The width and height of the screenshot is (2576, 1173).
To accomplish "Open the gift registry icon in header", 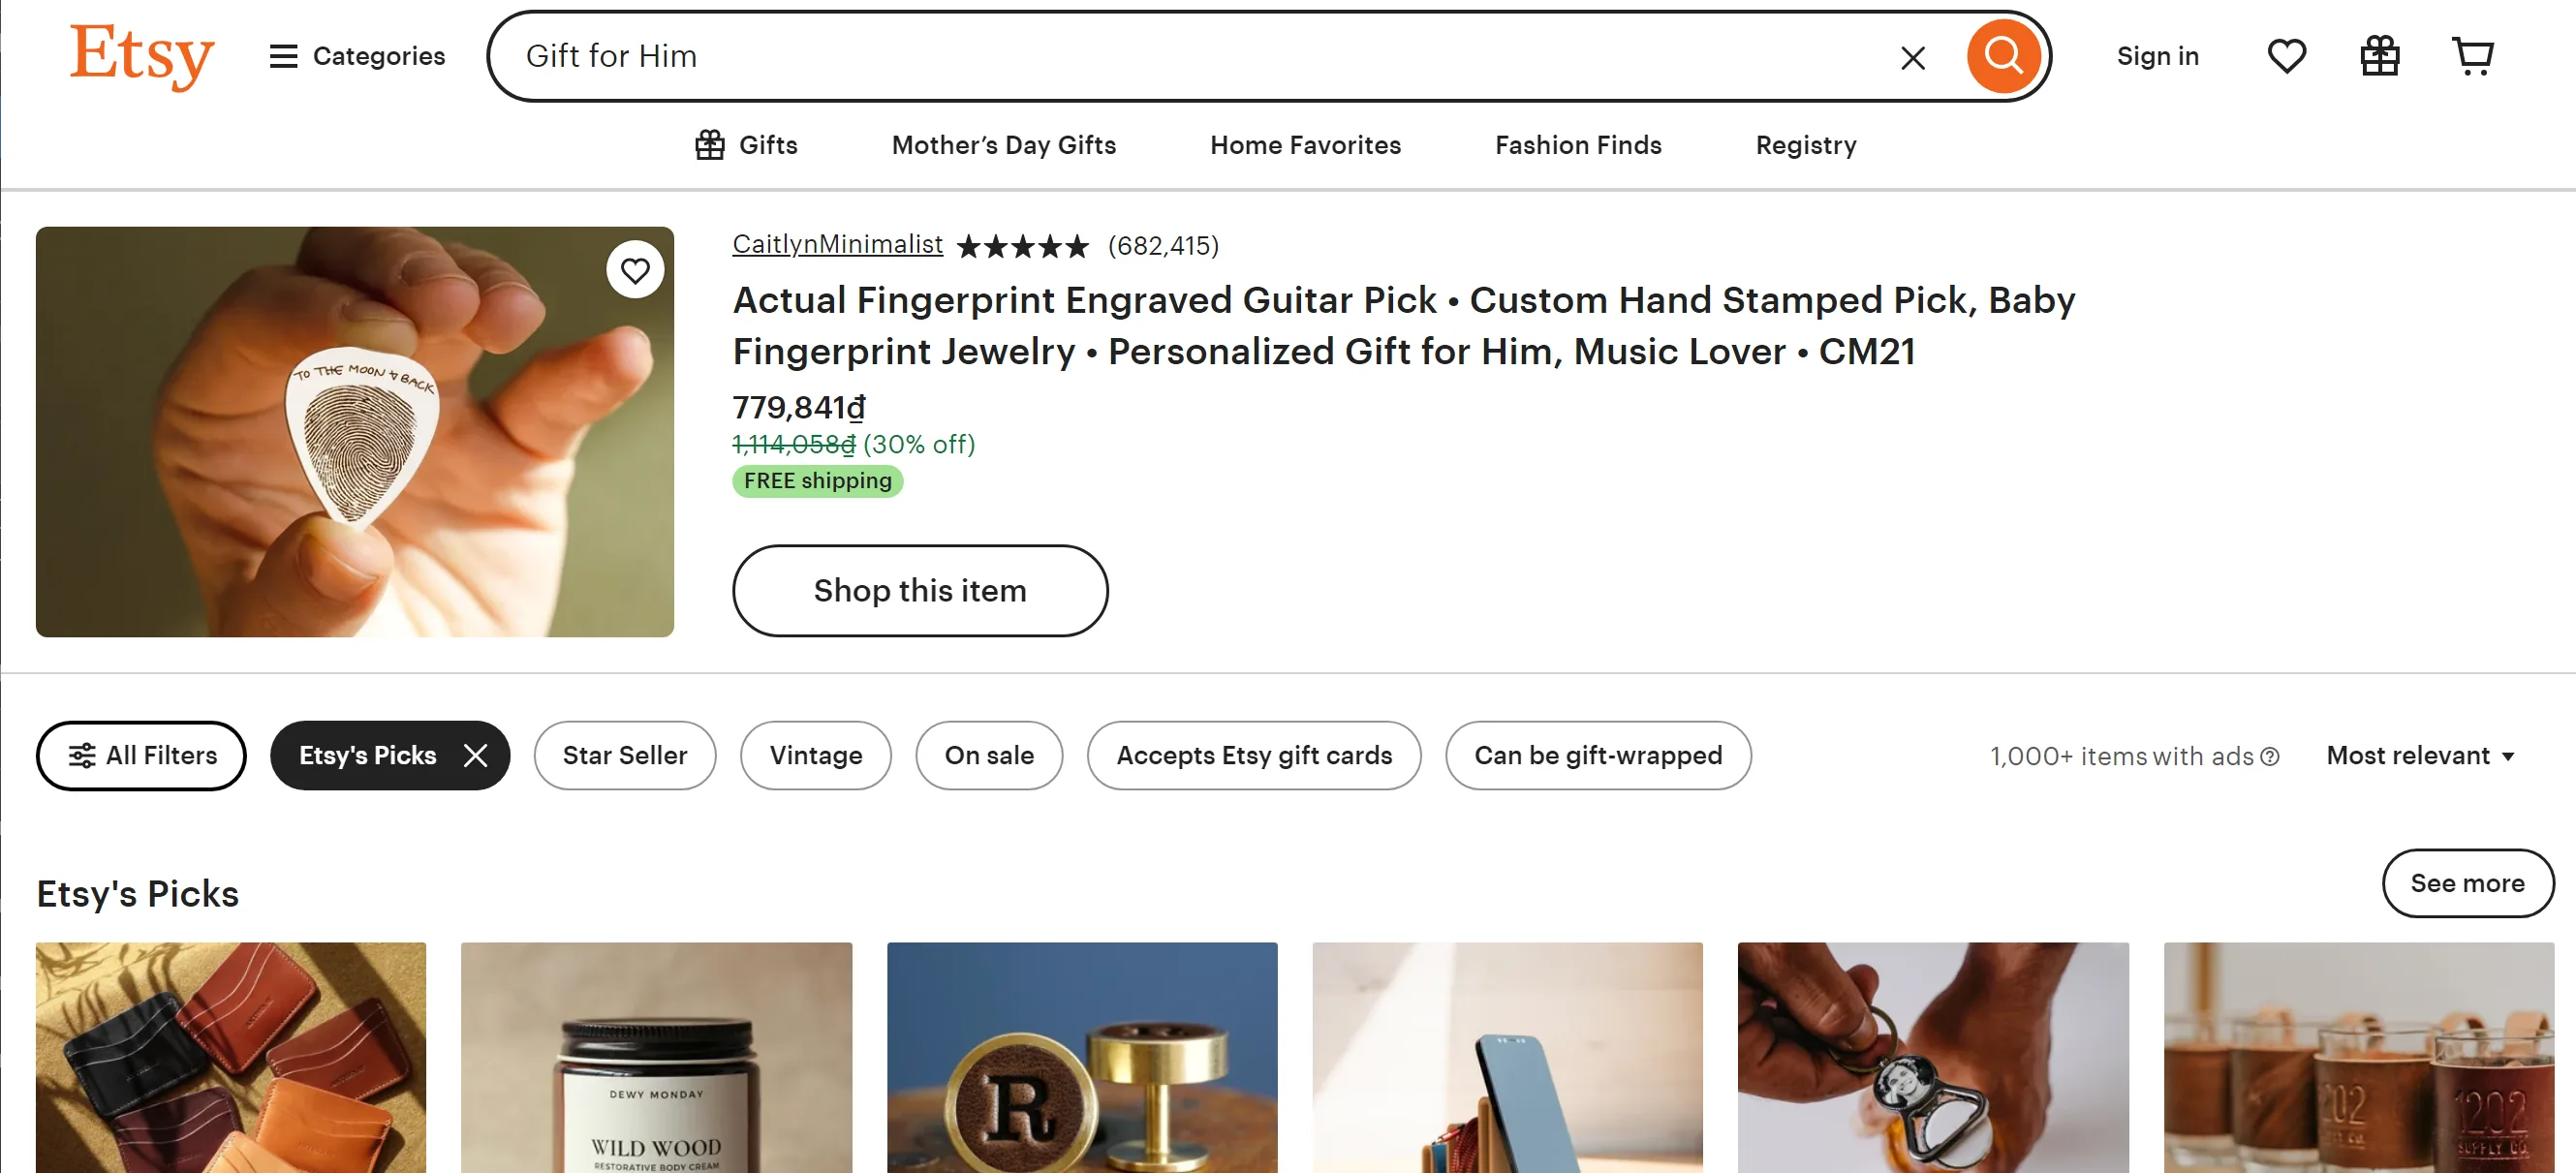I will point(2379,56).
